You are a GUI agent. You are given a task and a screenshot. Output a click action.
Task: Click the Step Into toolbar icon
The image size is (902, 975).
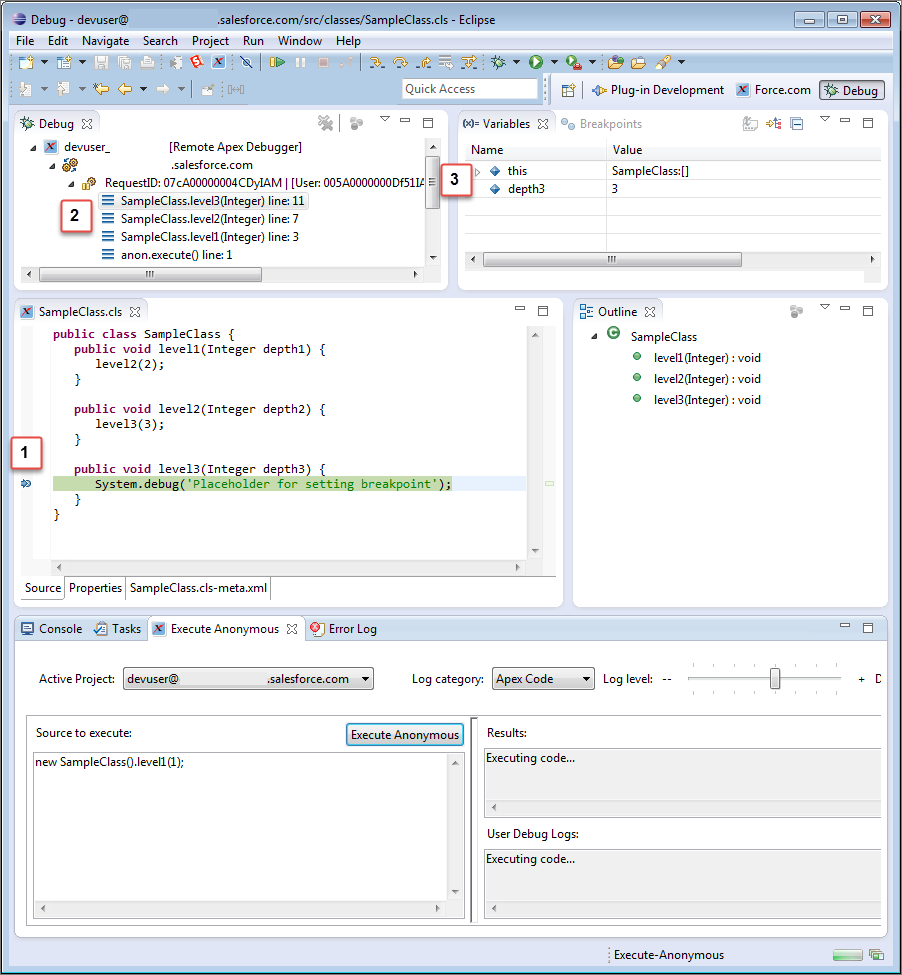376,62
